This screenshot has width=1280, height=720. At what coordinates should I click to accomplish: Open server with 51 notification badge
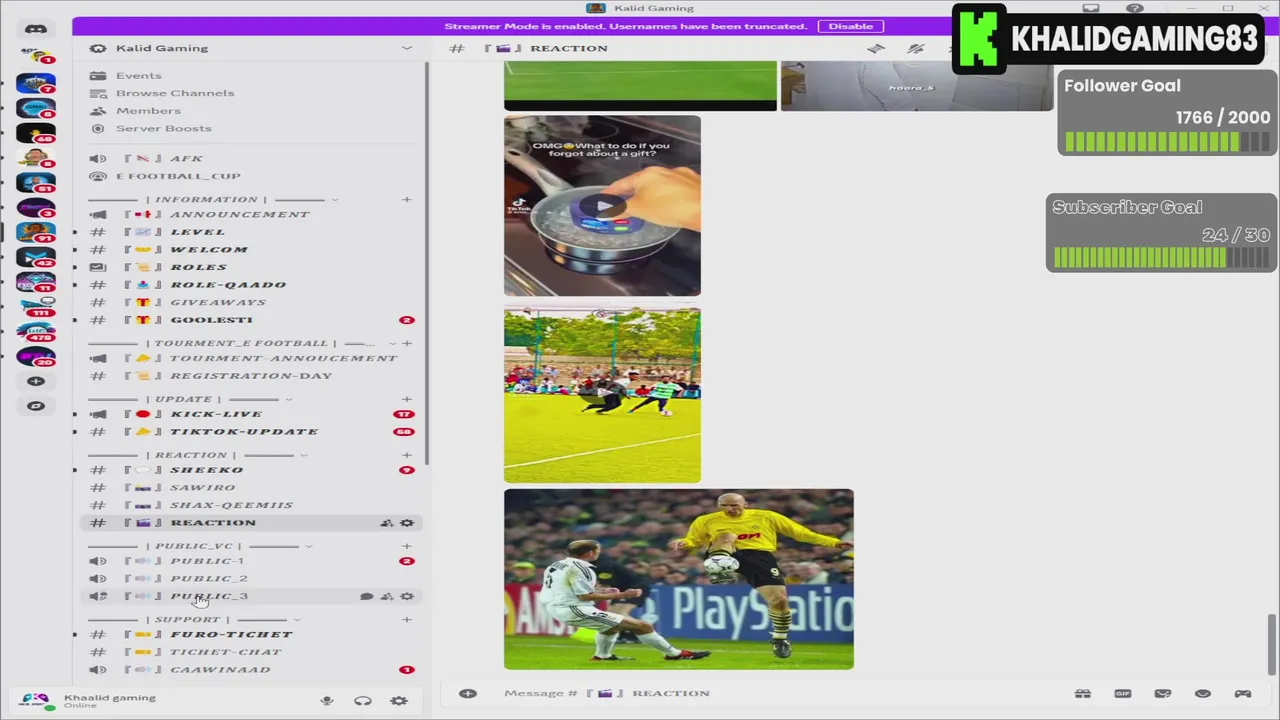(36, 181)
